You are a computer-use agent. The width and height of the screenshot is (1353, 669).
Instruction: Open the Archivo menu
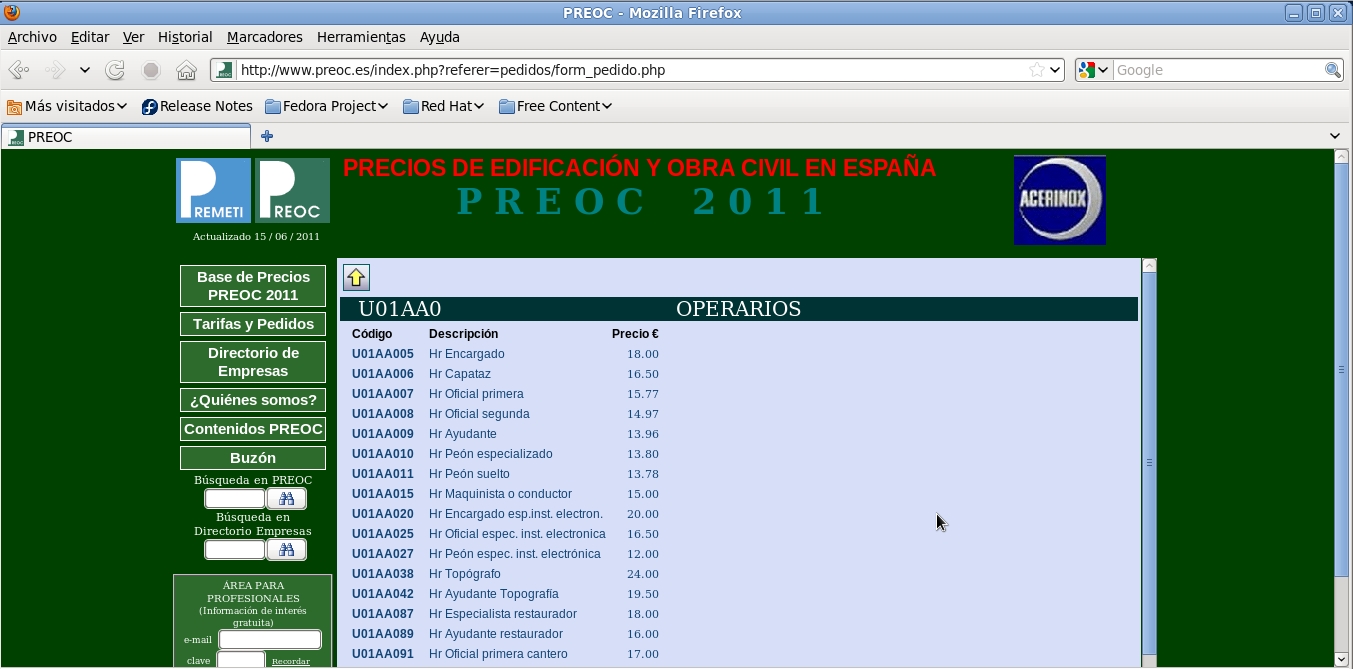pos(32,37)
